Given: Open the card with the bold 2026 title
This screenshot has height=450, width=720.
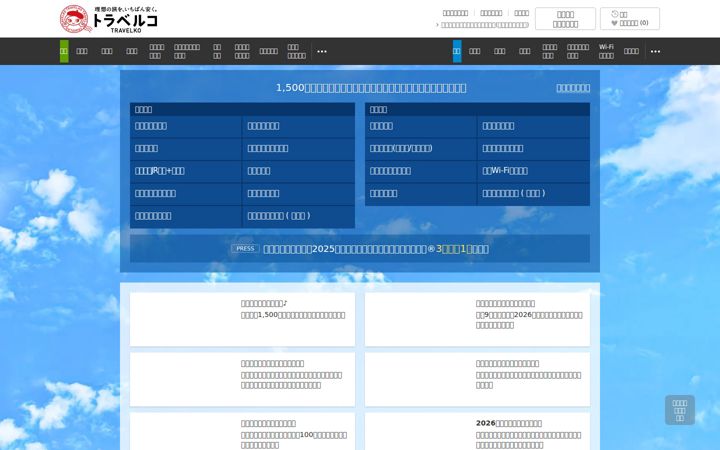Looking at the screenshot, I should (x=478, y=431).
